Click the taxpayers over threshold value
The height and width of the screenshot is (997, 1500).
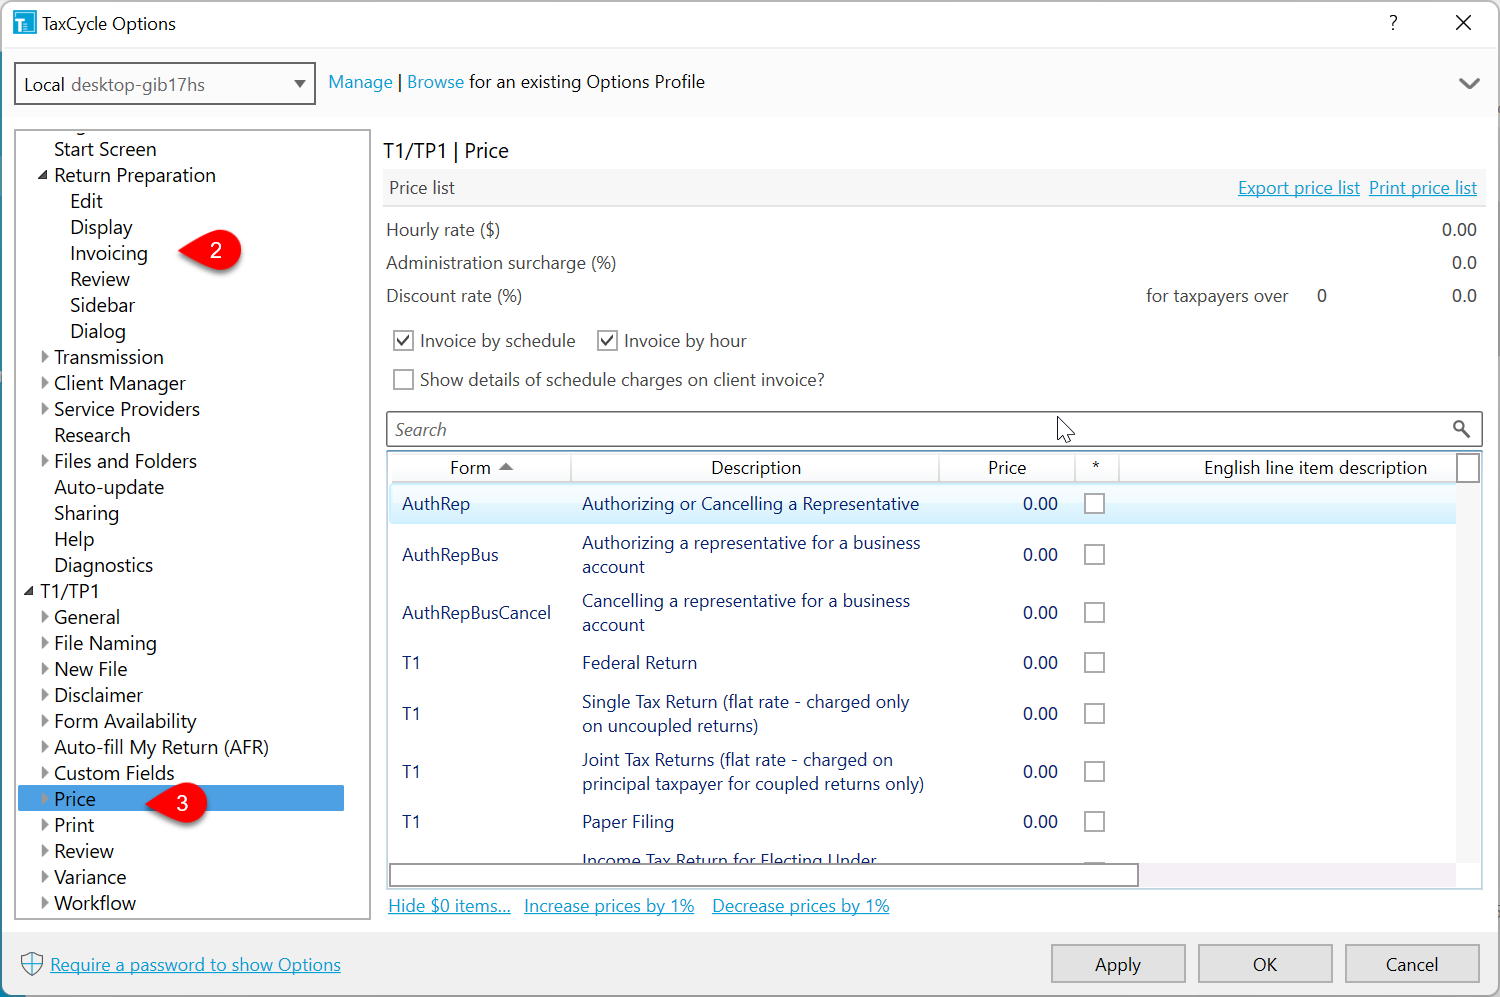point(1321,296)
